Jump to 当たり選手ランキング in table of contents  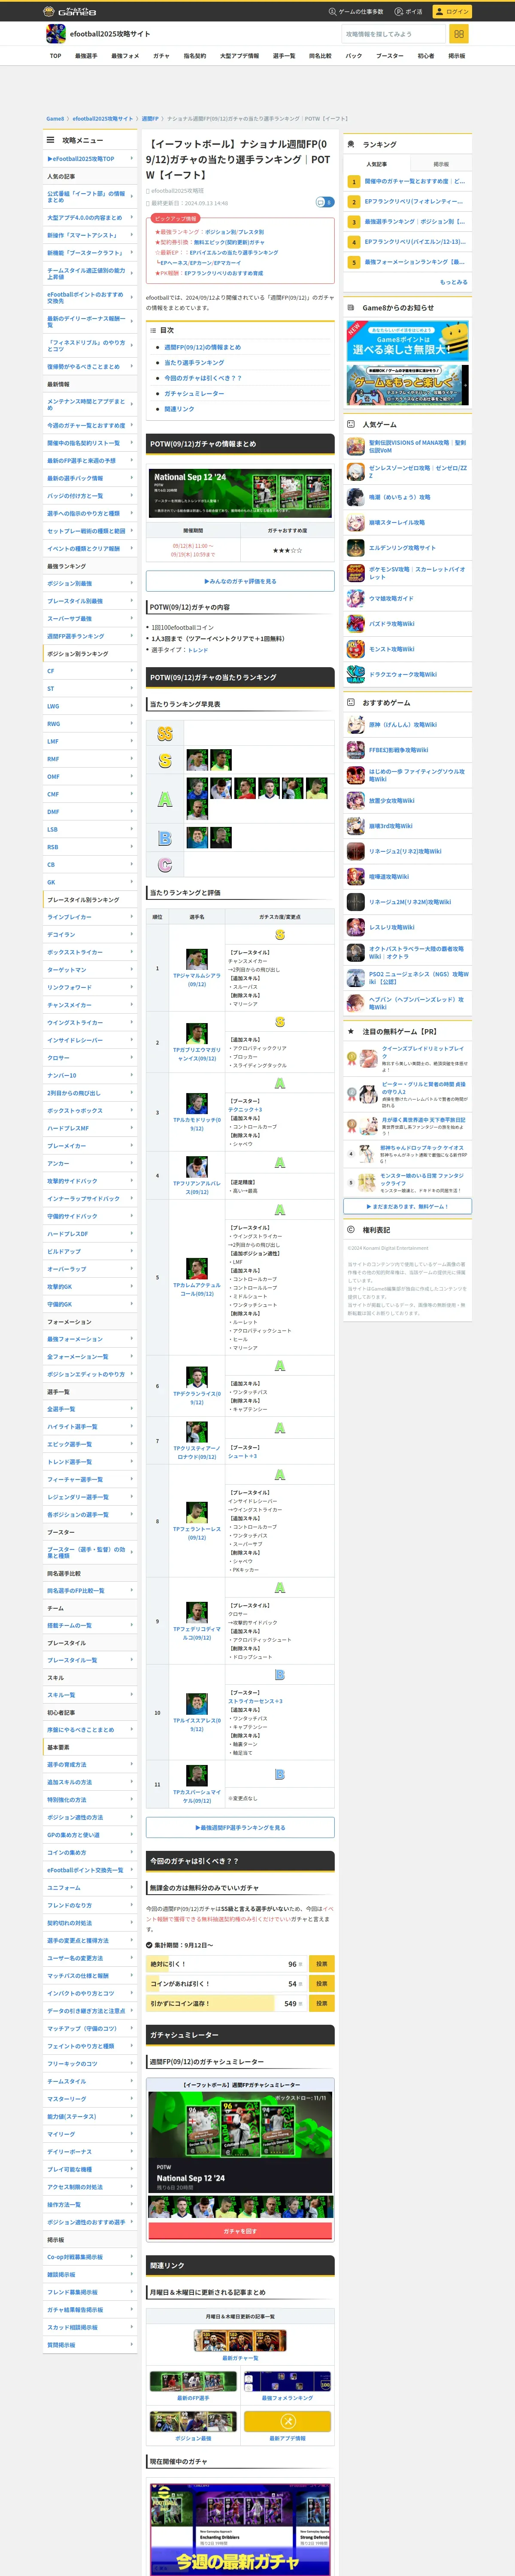click(194, 363)
